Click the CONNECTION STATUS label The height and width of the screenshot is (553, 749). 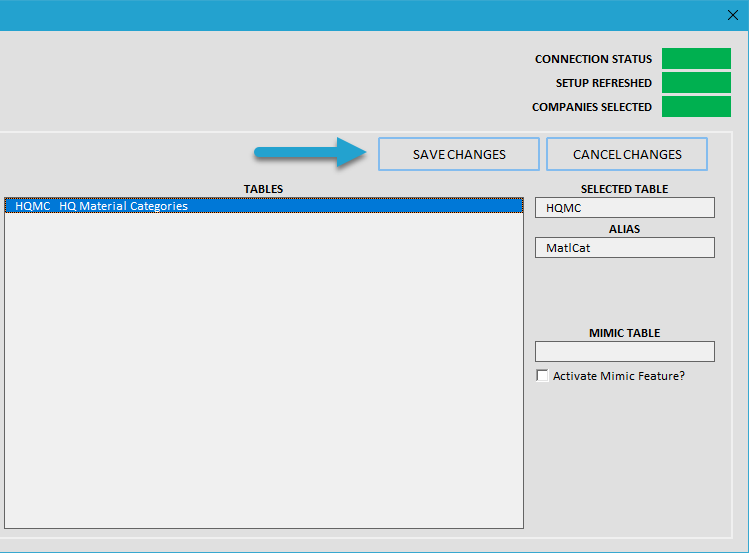click(593, 59)
